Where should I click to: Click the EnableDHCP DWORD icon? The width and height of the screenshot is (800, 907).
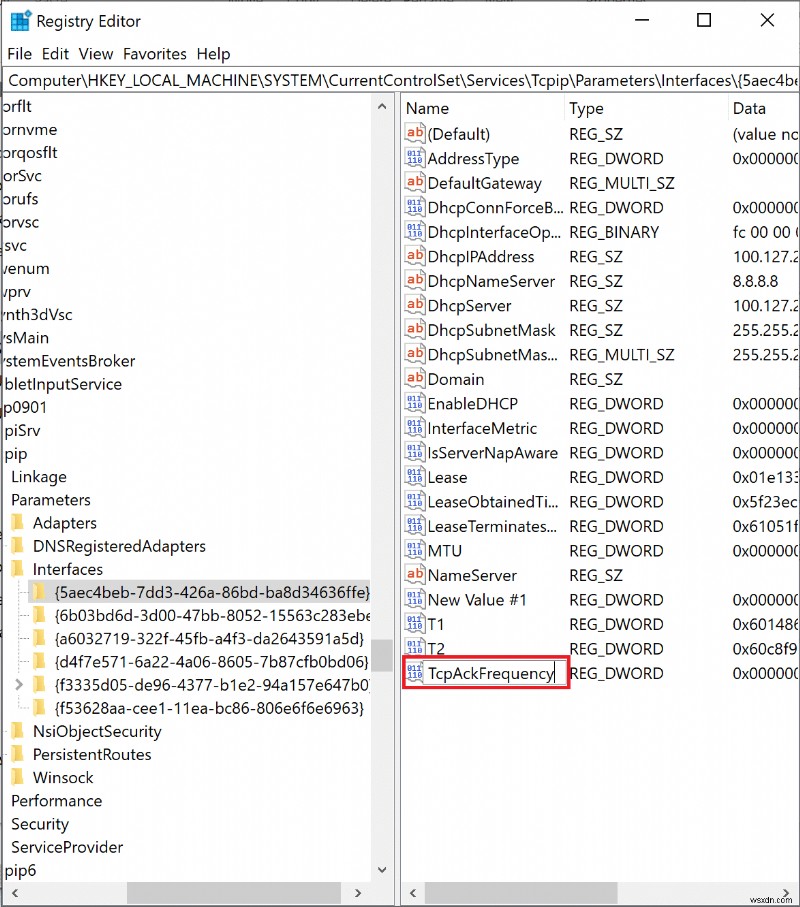pos(415,403)
